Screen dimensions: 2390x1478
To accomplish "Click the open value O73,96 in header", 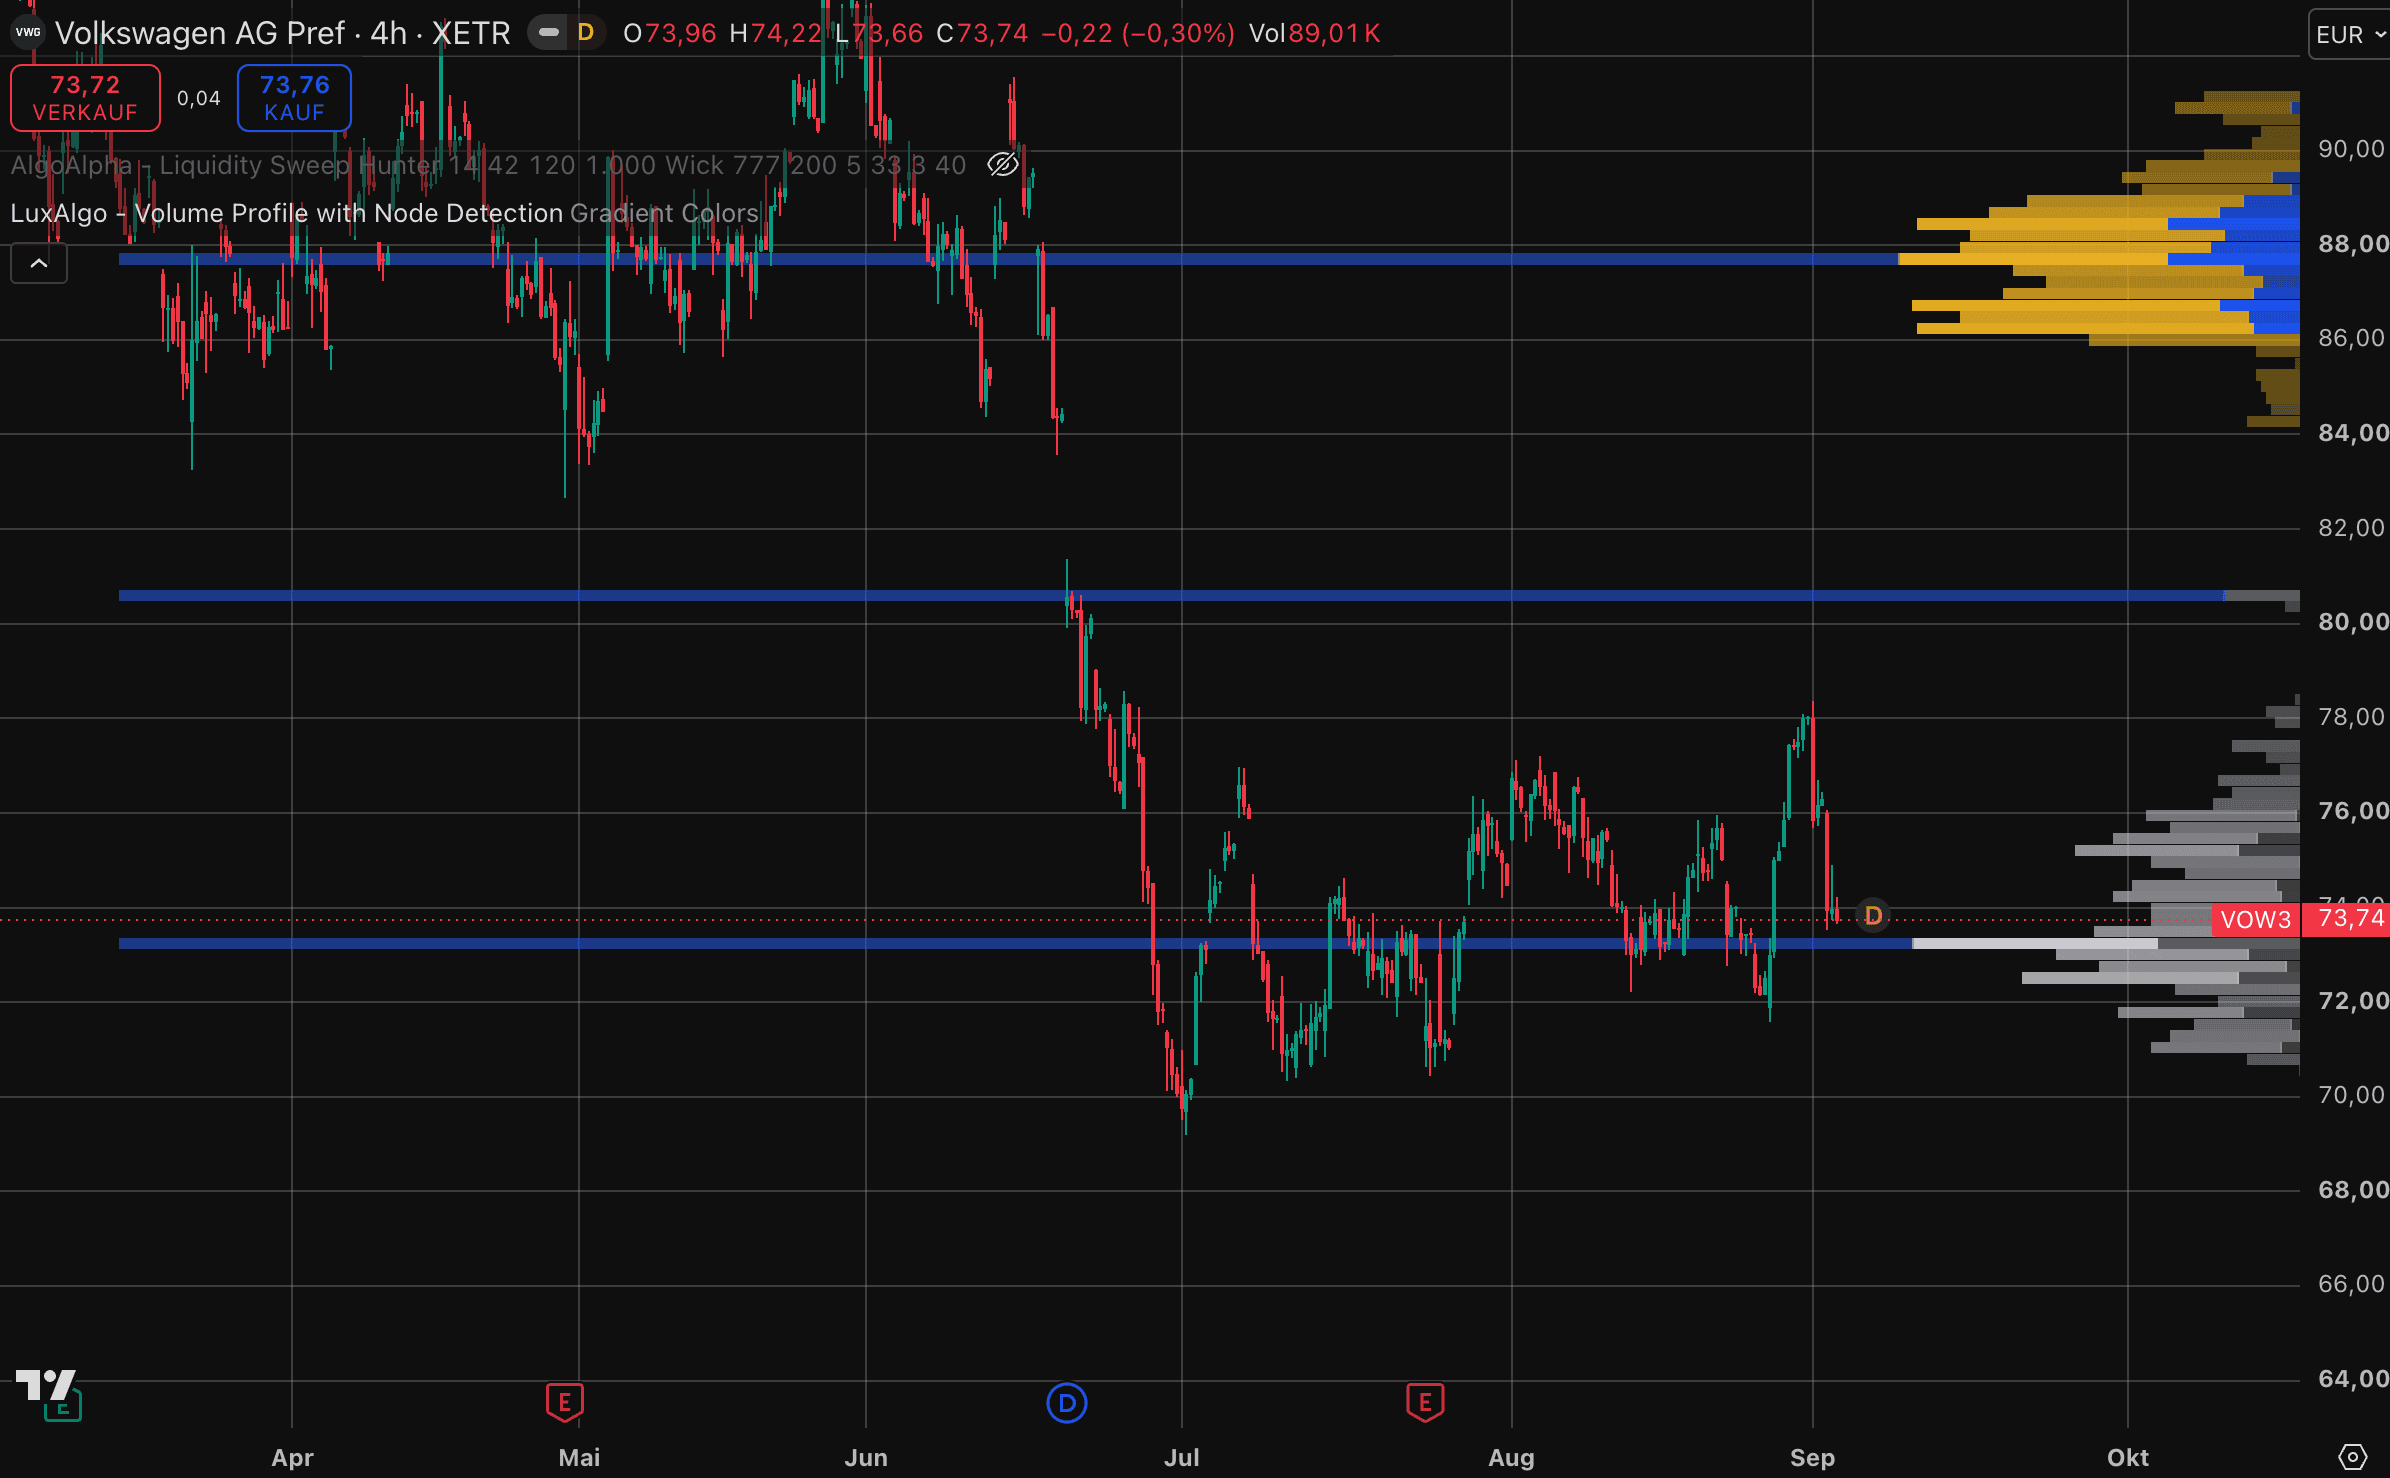I will [x=669, y=33].
